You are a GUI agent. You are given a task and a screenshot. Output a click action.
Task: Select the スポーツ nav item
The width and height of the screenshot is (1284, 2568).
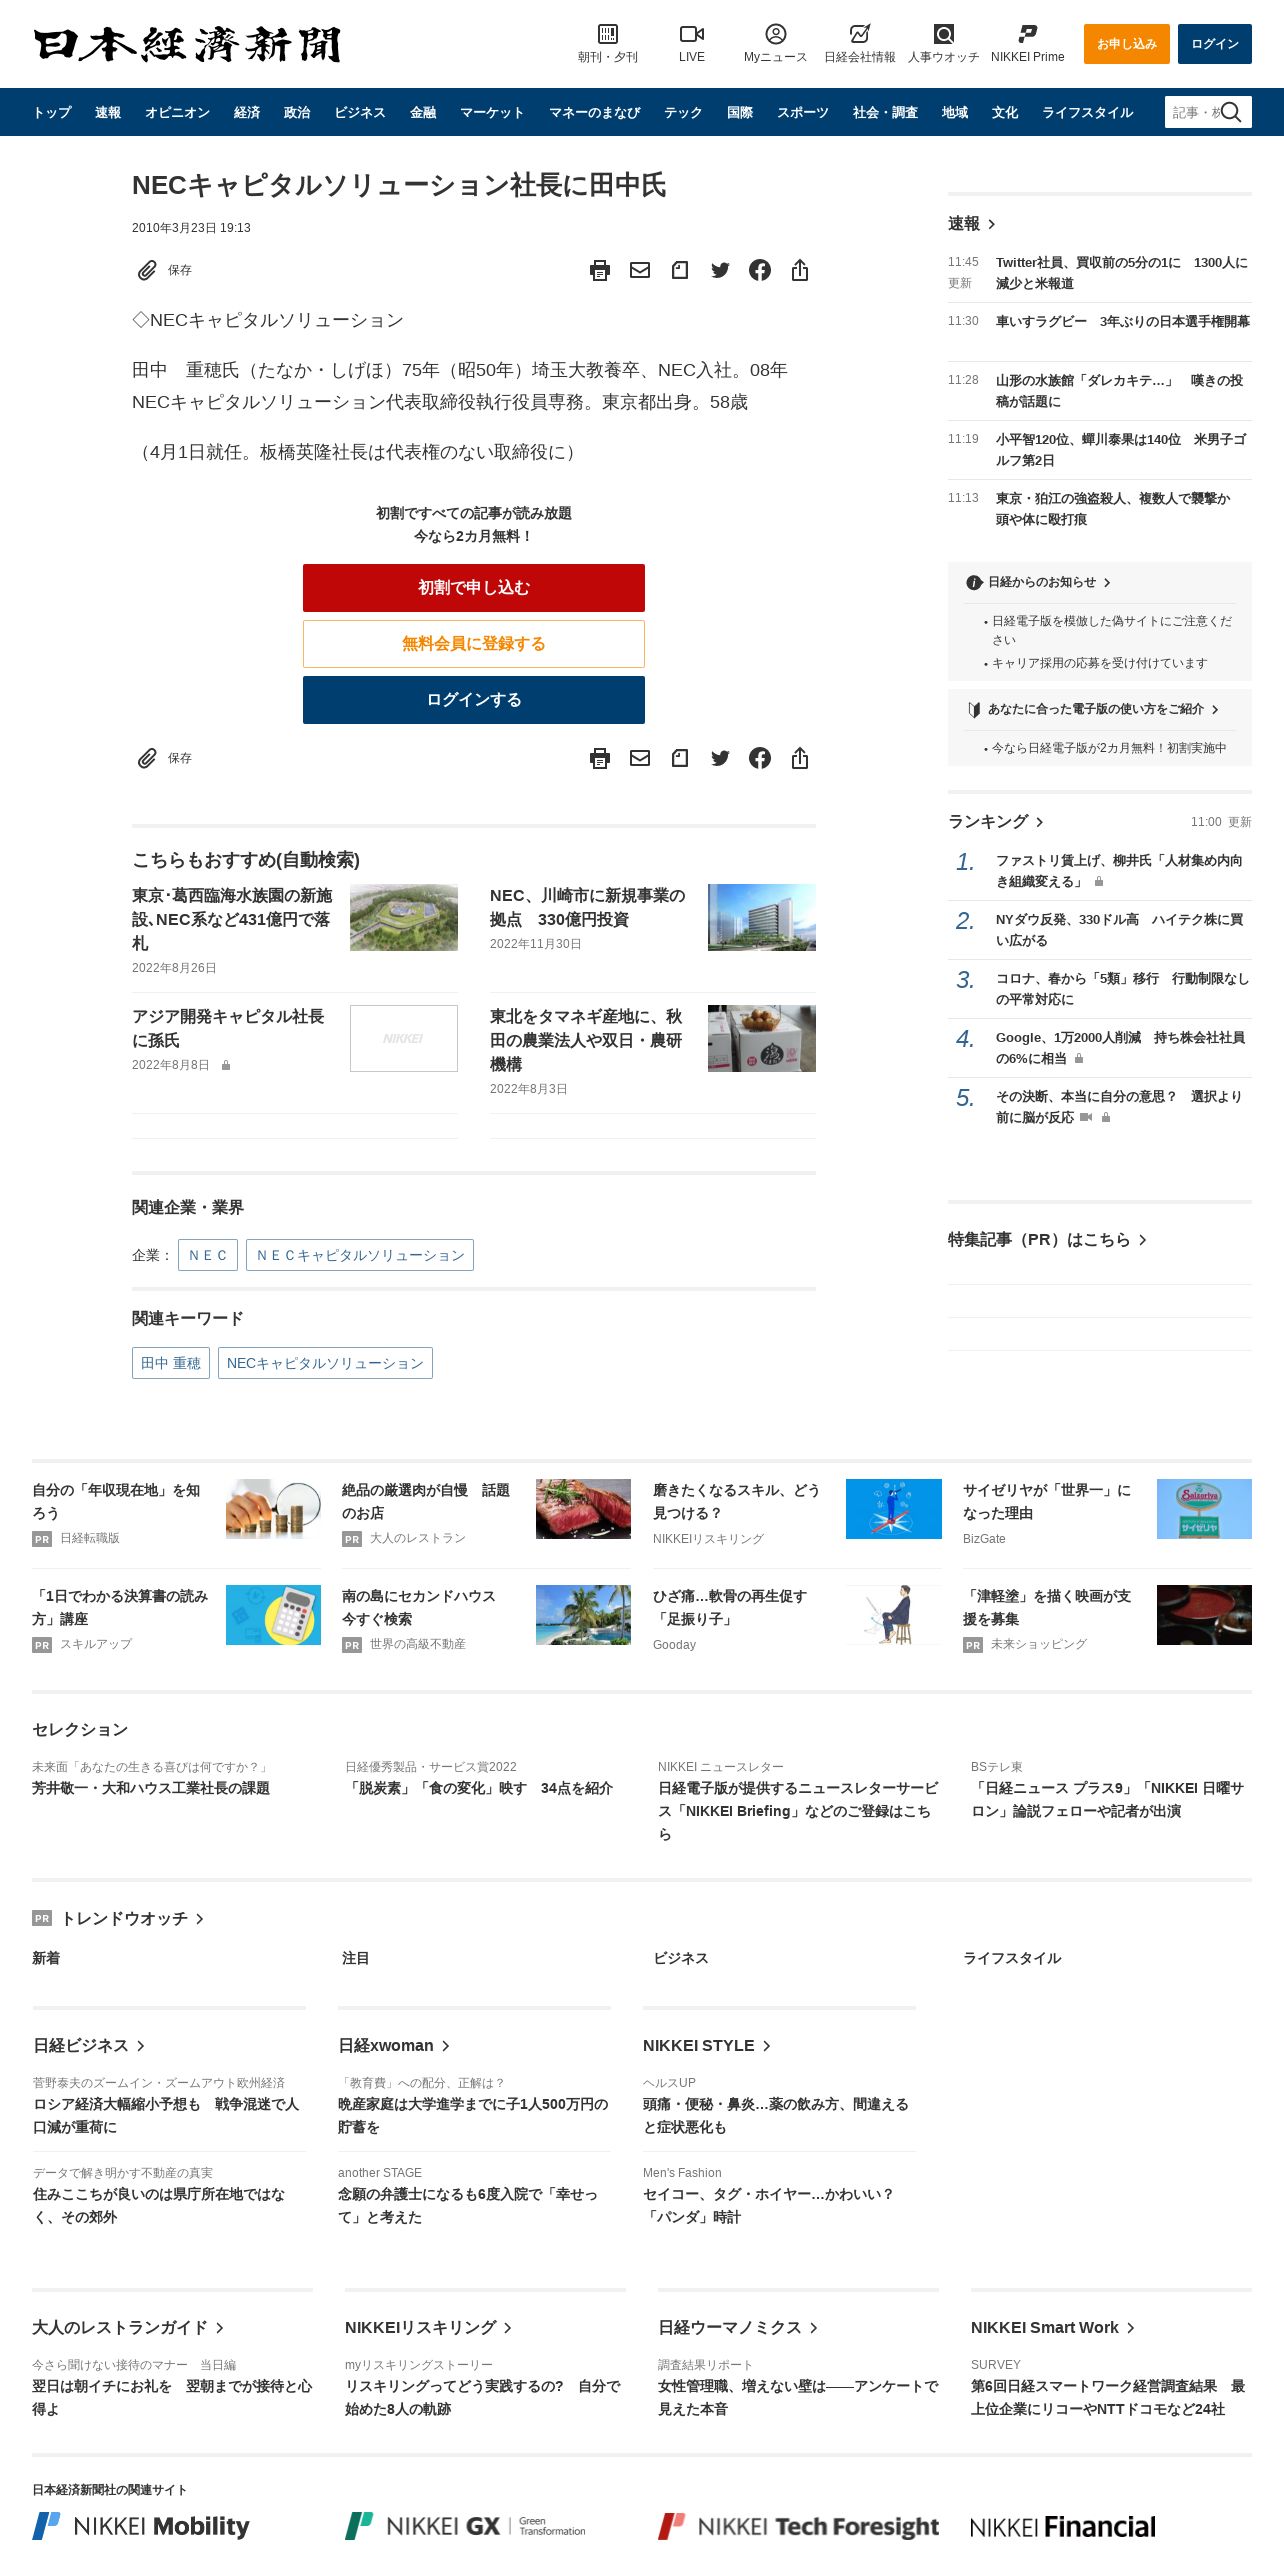coord(803,112)
